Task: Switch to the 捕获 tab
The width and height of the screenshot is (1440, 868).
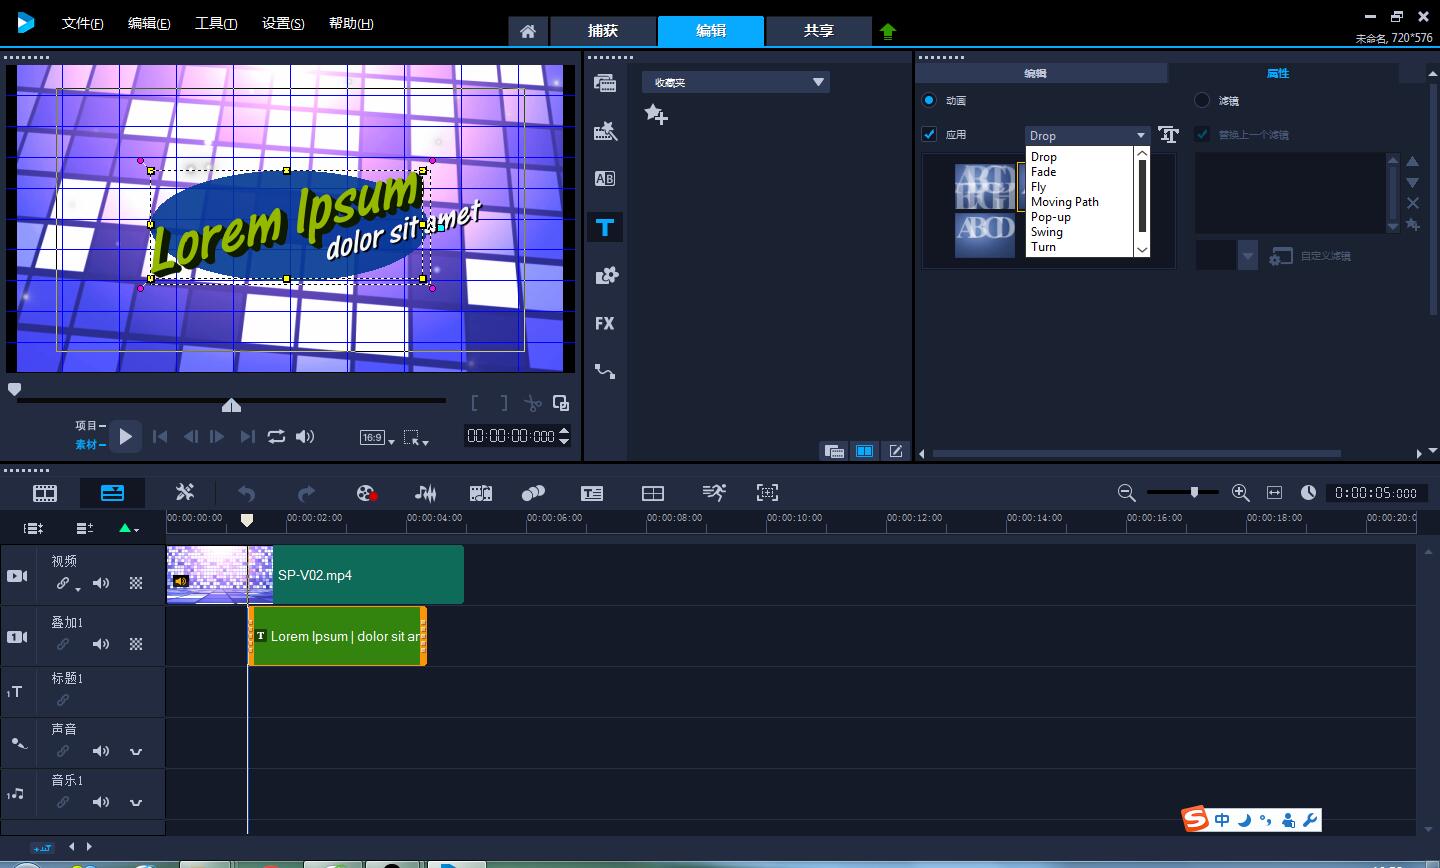Action: tap(603, 31)
